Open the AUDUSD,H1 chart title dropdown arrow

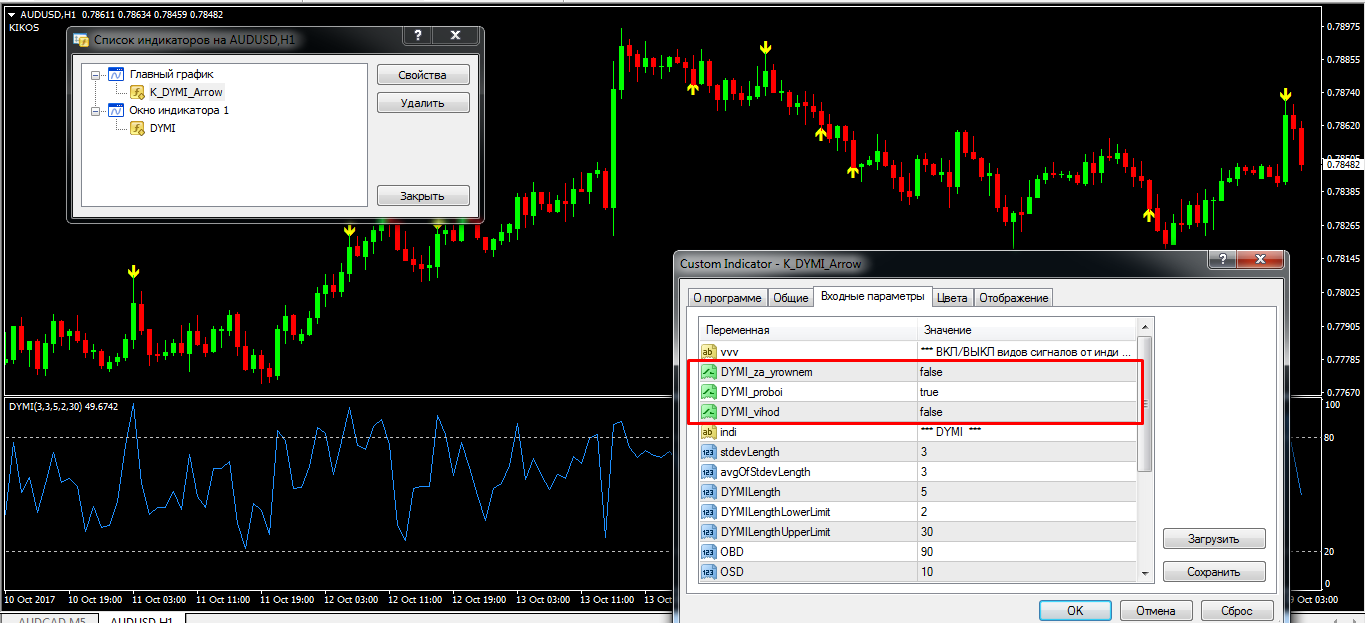coord(11,14)
